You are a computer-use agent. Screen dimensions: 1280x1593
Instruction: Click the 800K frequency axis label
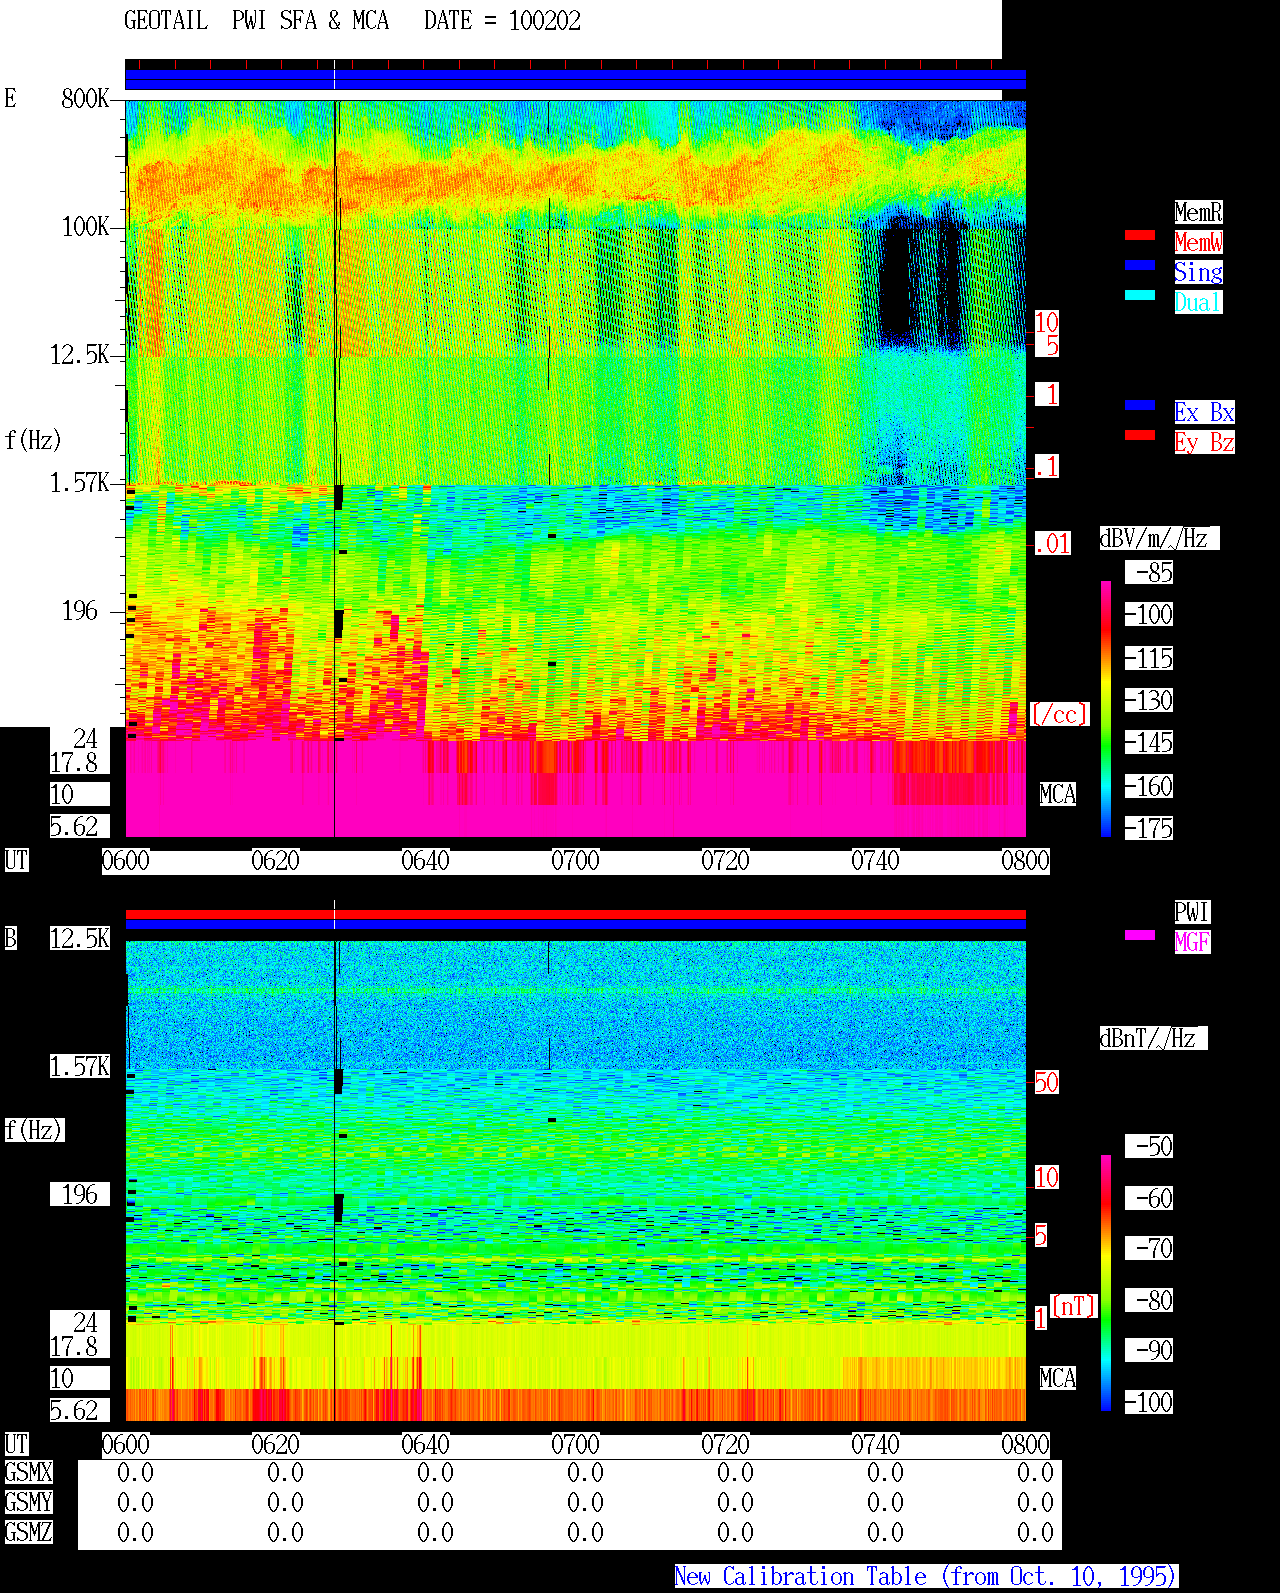click(85, 99)
